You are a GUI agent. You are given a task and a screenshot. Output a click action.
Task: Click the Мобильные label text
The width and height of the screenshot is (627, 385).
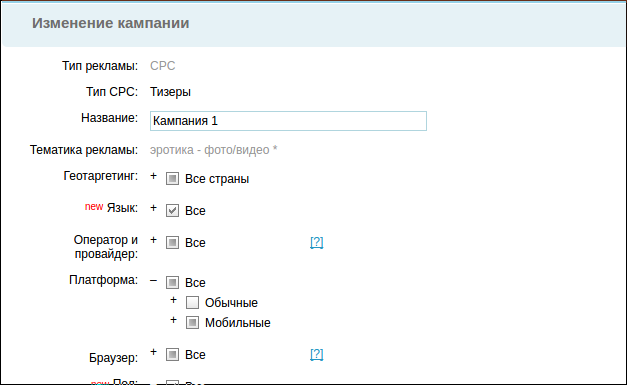[238, 323]
